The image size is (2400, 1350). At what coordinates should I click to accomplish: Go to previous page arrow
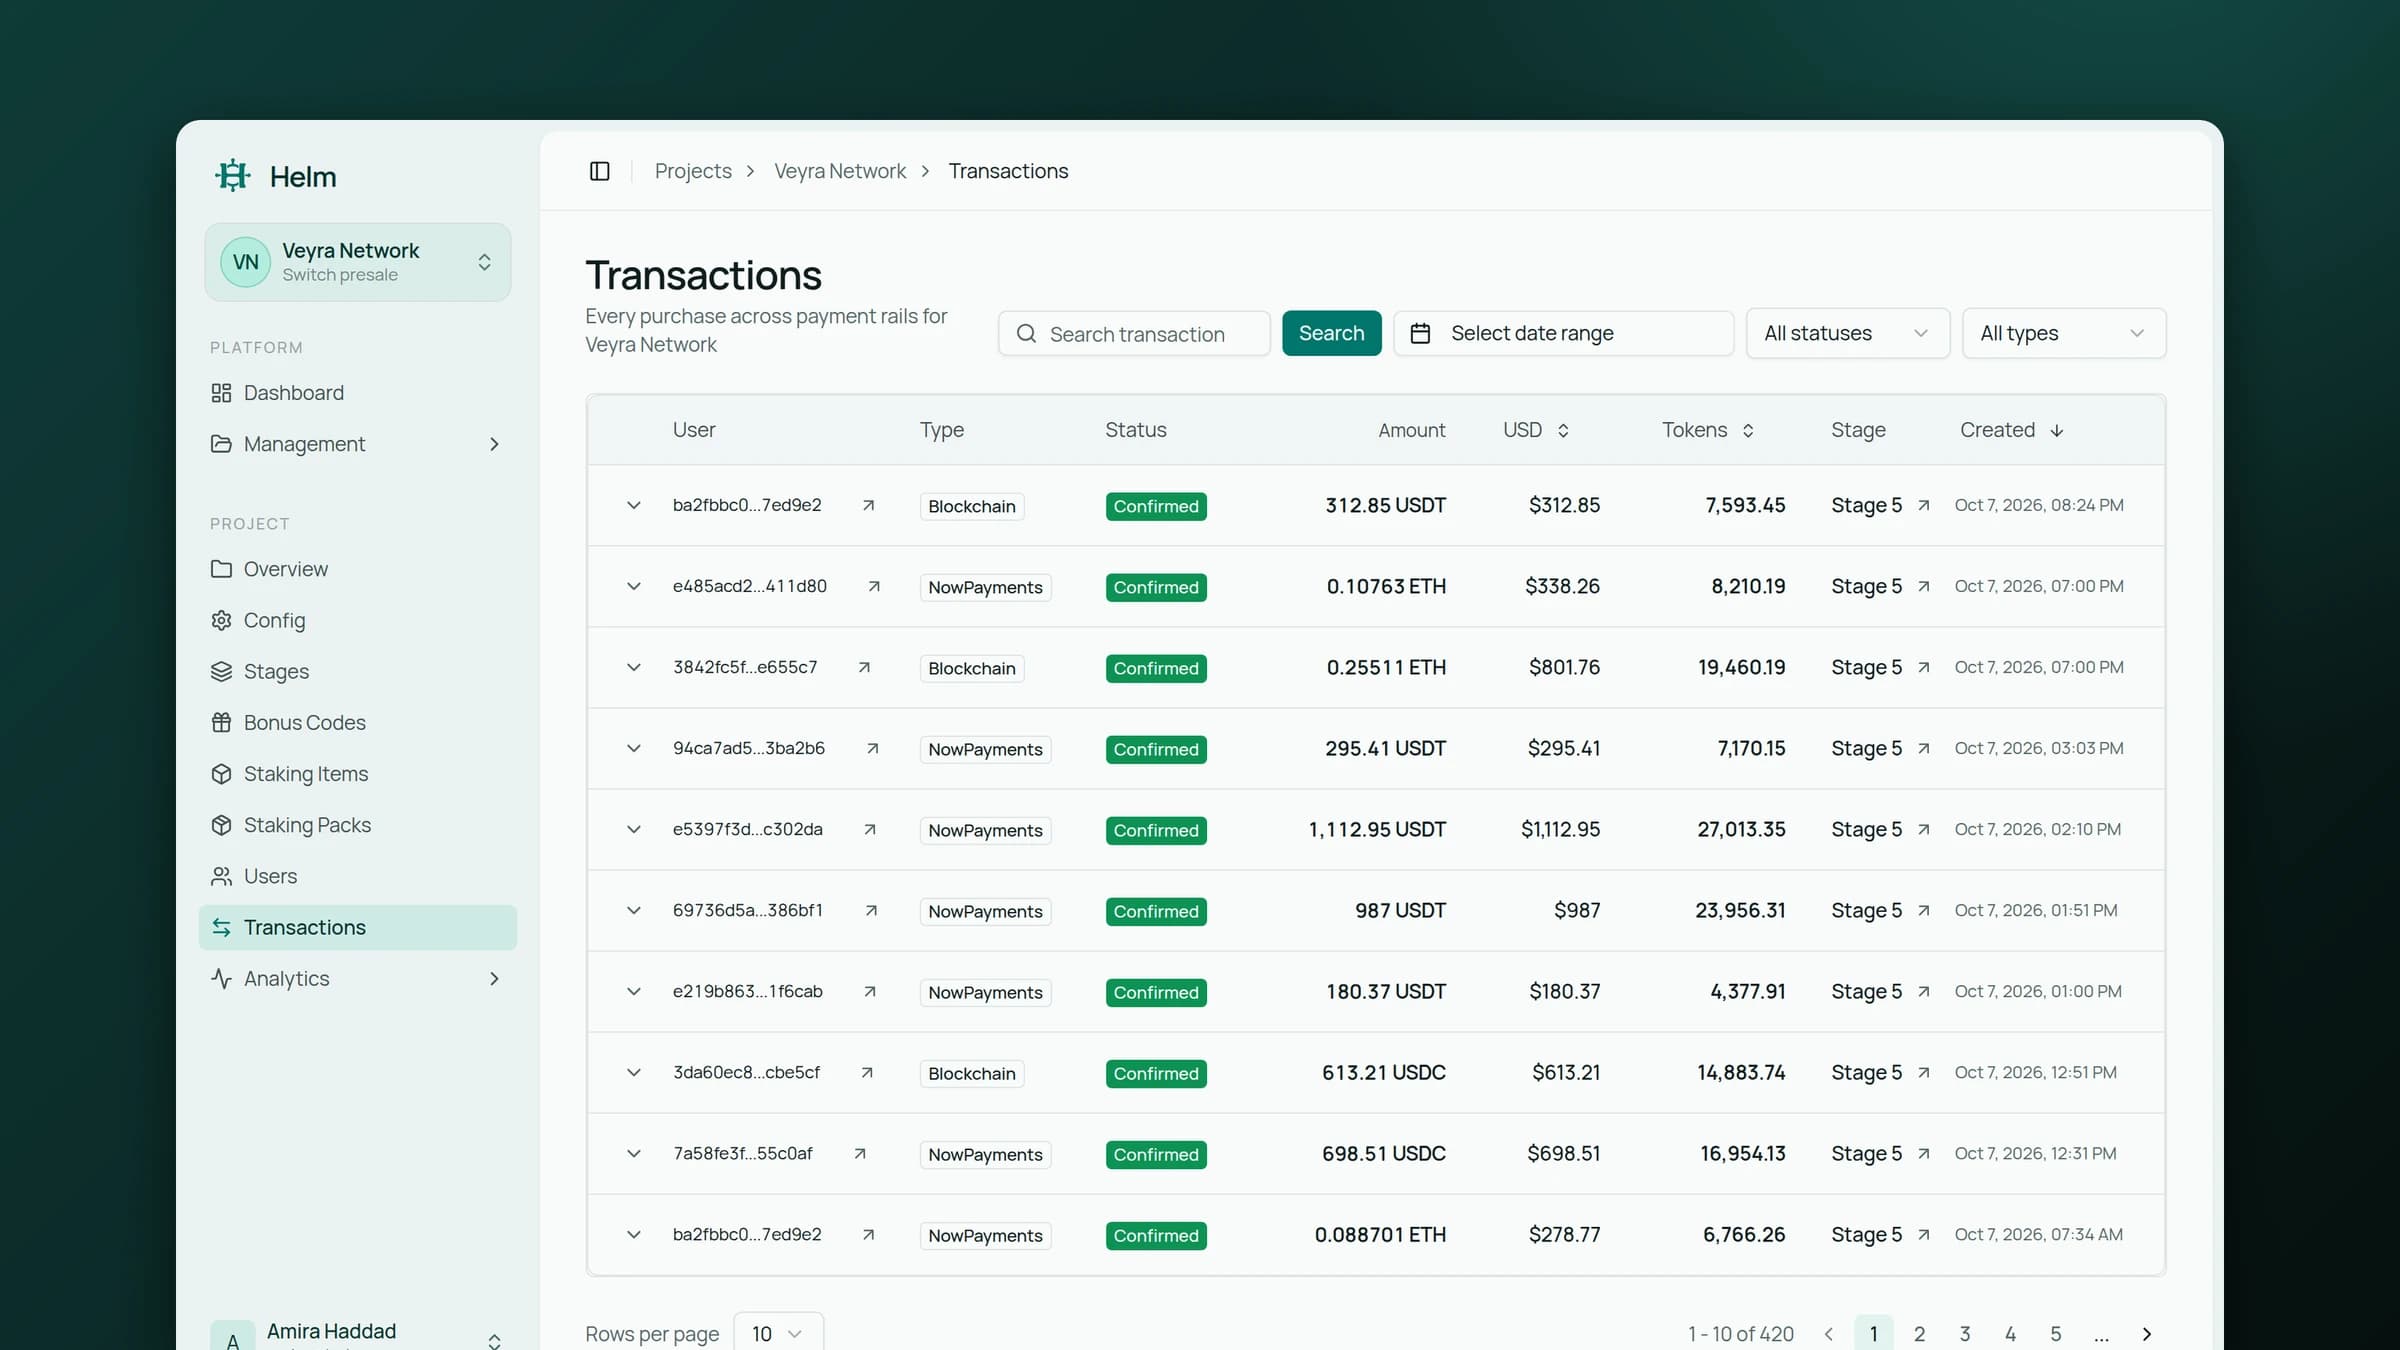coord(1828,1334)
